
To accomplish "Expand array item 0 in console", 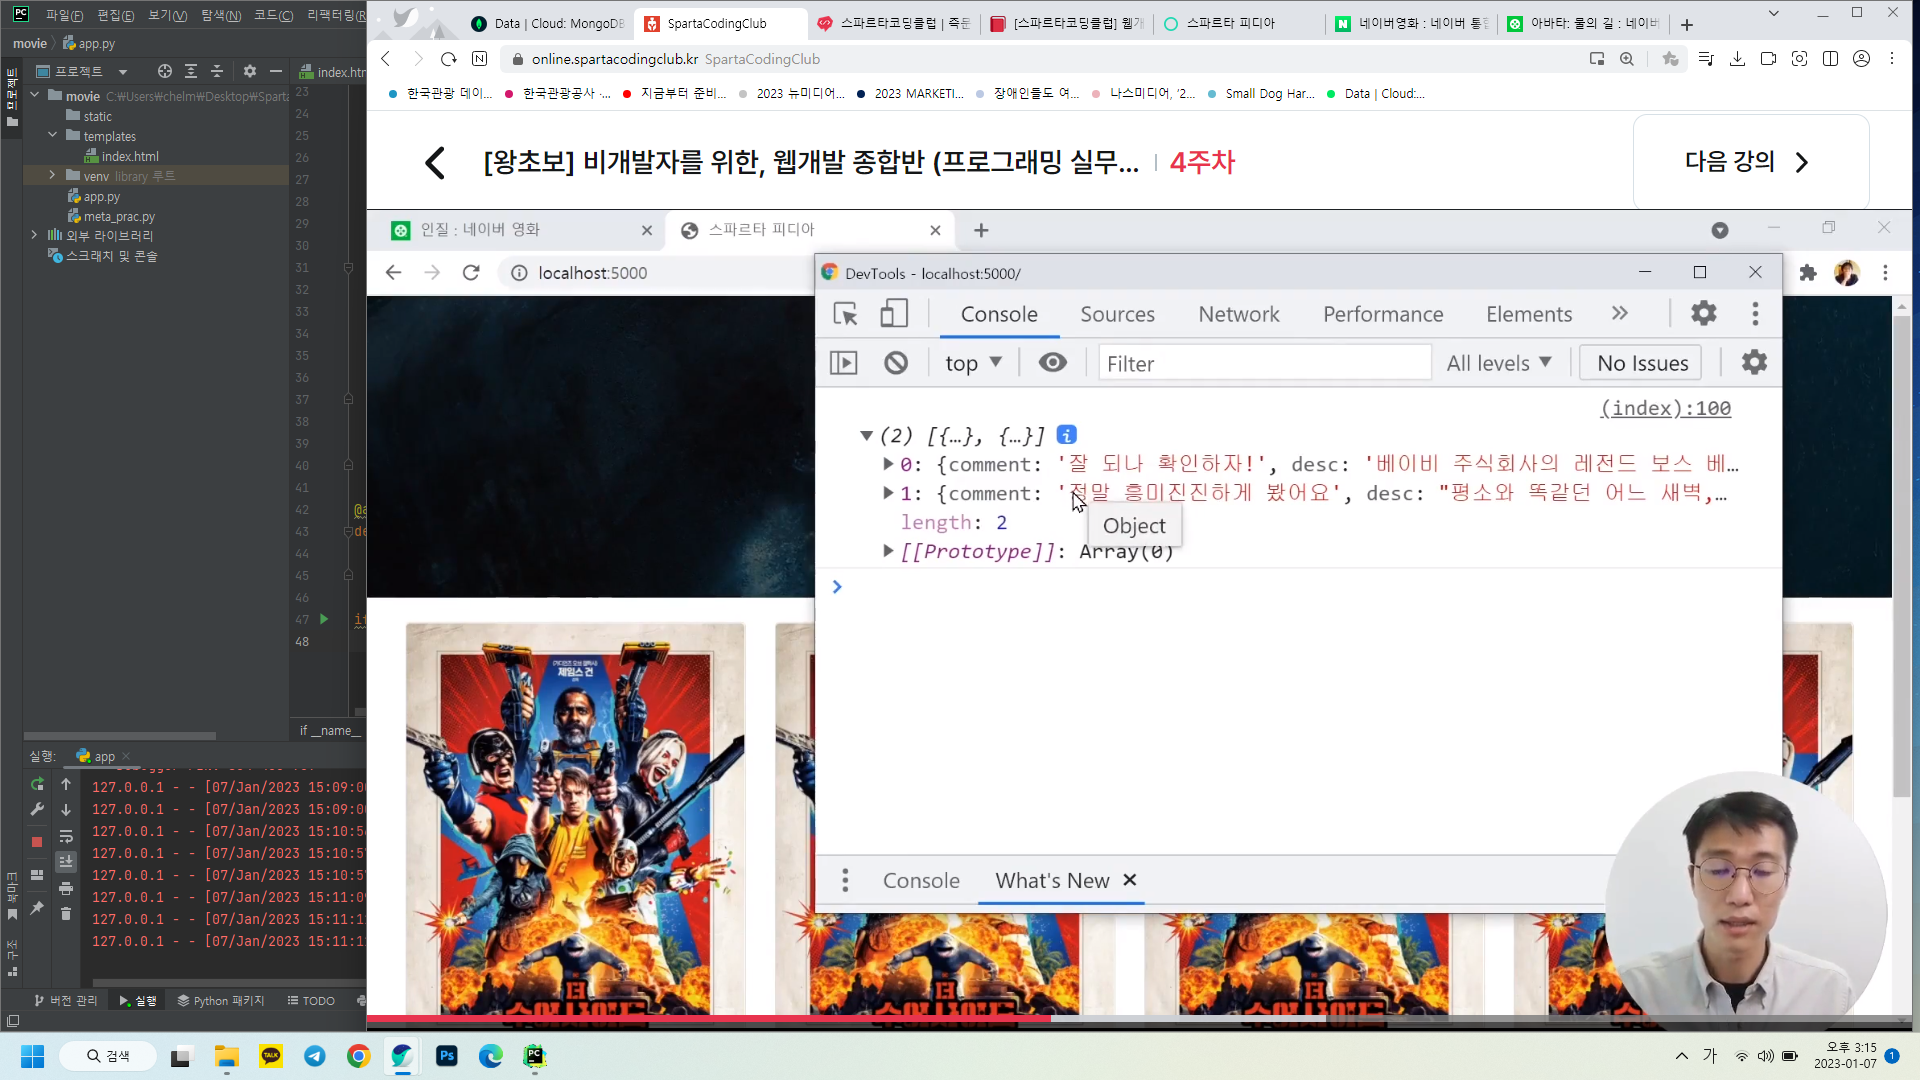I will 888,464.
